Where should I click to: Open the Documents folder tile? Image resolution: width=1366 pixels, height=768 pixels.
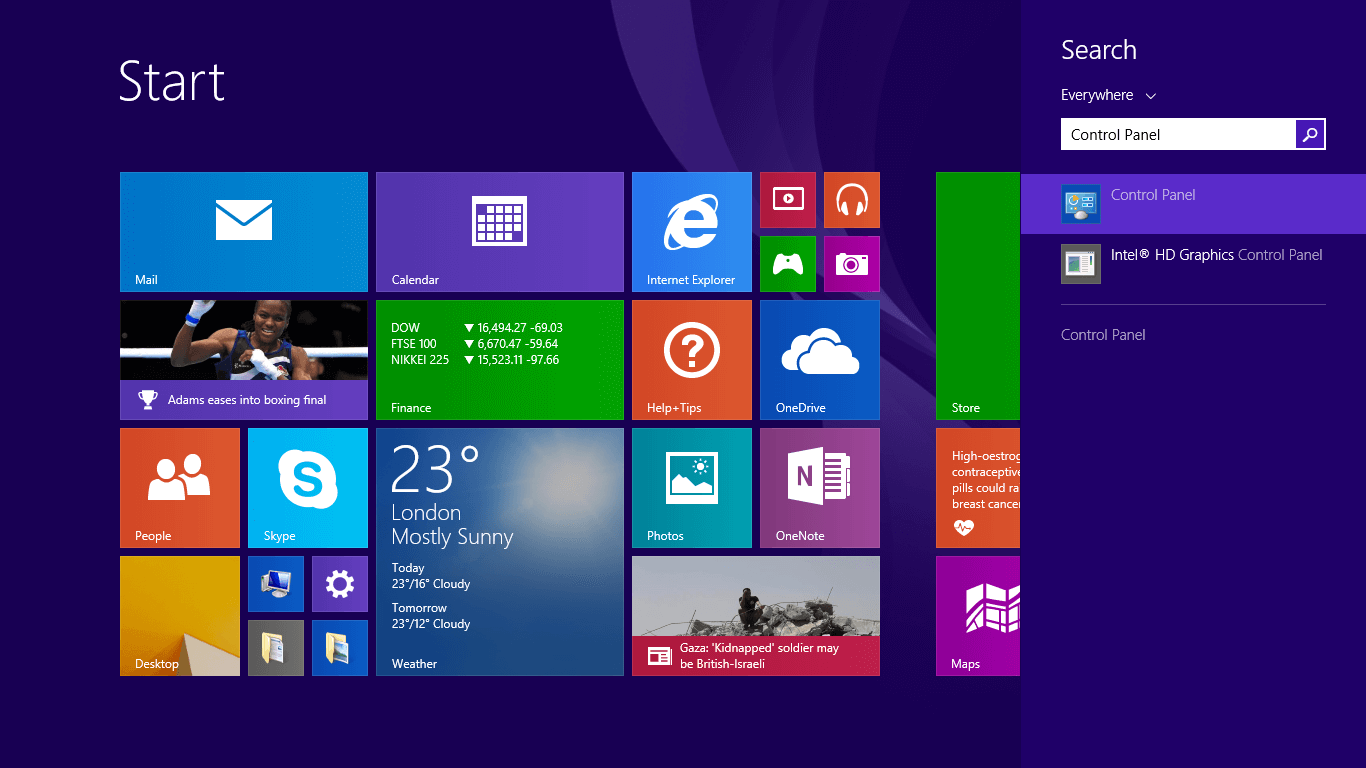276,648
